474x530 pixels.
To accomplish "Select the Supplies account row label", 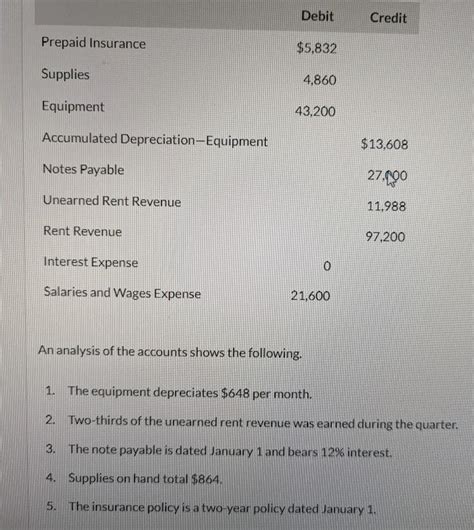I will coord(65,74).
